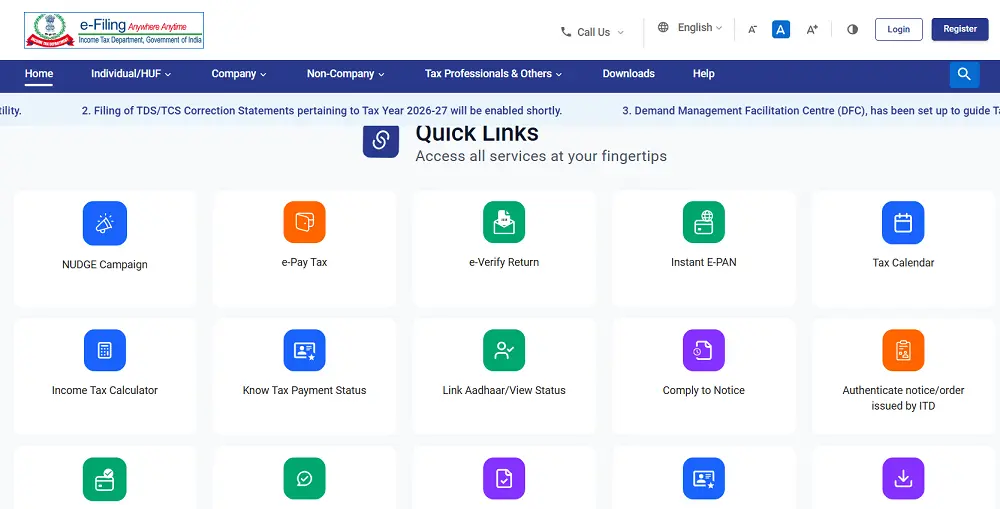This screenshot has width=1000, height=509.
Task: Expand the Call Us dropdown
Action: coord(592,32)
